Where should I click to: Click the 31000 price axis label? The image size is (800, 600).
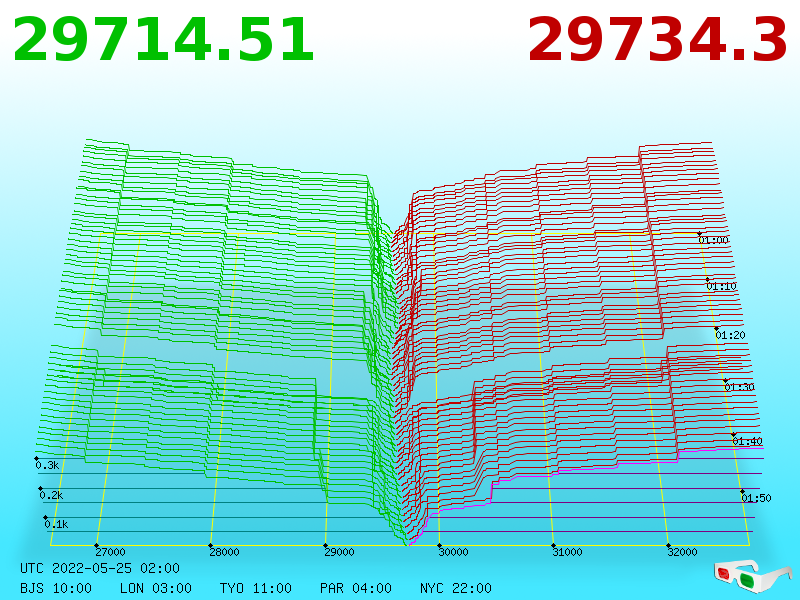click(x=567, y=552)
